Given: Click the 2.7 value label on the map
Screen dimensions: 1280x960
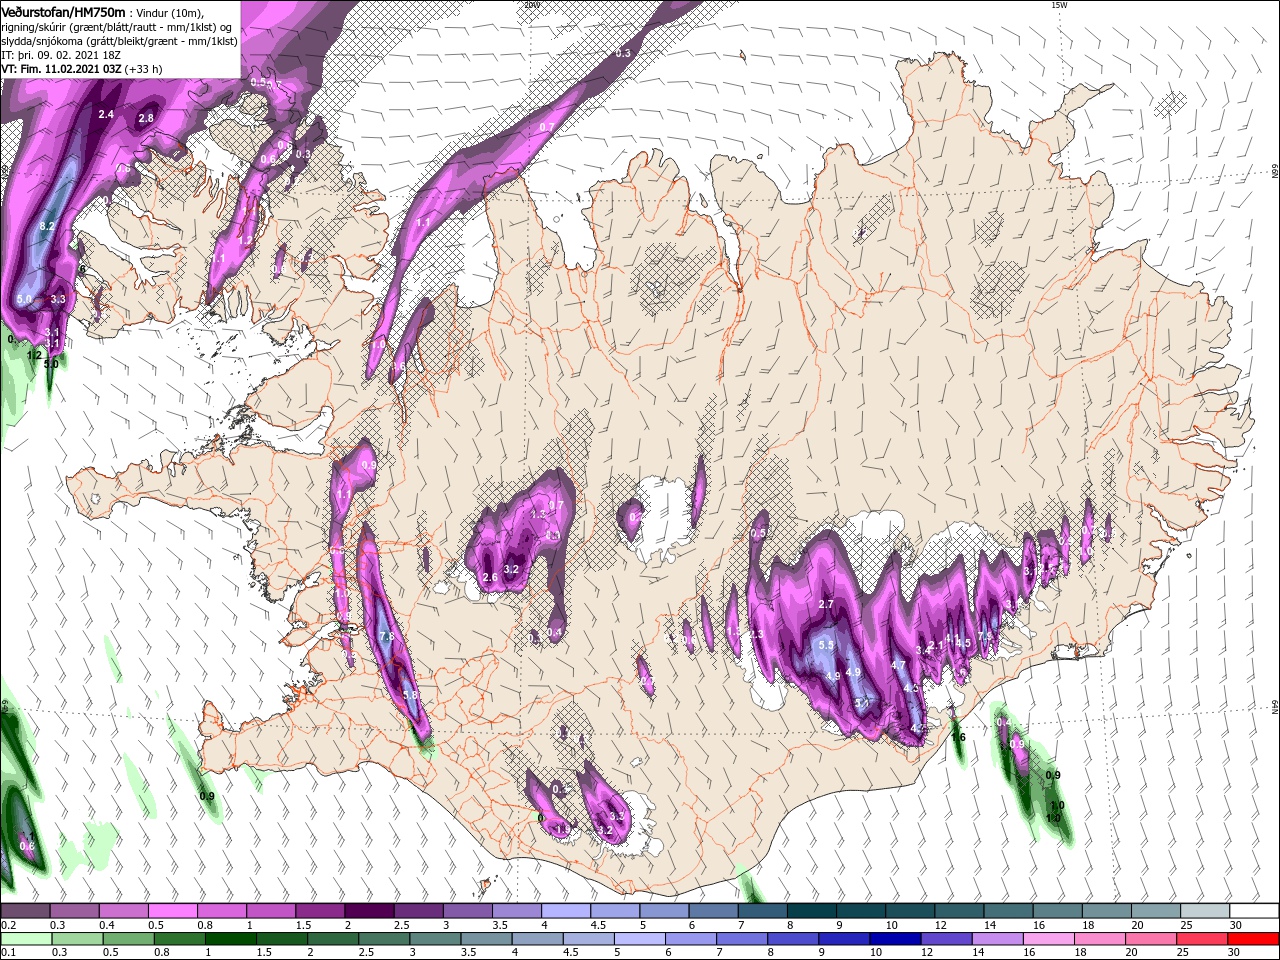Looking at the screenshot, I should (826, 604).
